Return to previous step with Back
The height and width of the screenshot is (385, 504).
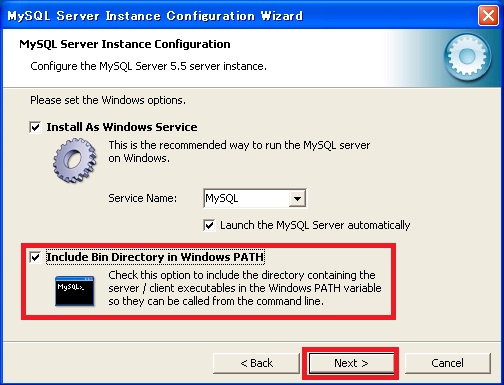point(256,363)
